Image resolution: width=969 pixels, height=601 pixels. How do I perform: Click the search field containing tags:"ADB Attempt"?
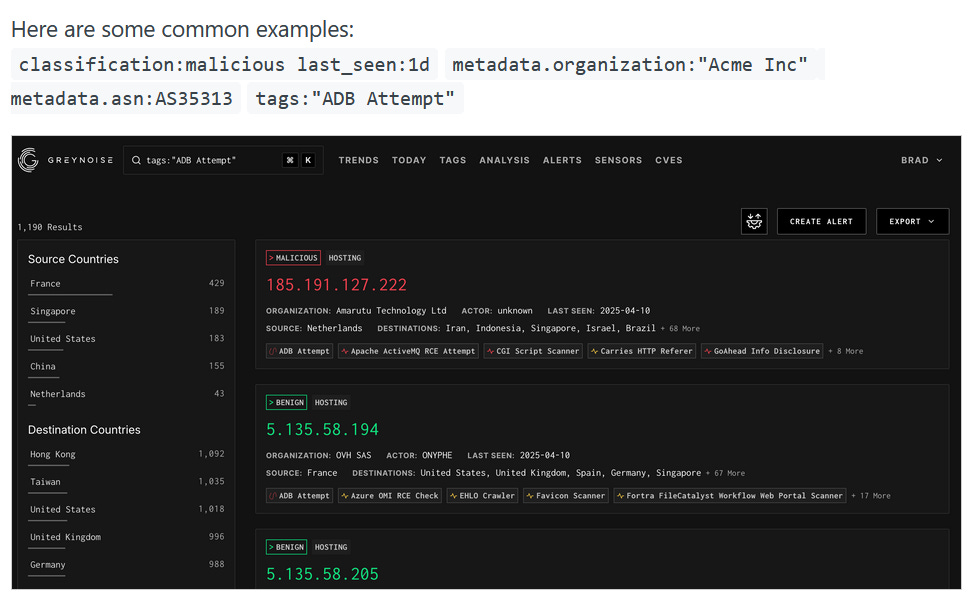(x=223, y=160)
